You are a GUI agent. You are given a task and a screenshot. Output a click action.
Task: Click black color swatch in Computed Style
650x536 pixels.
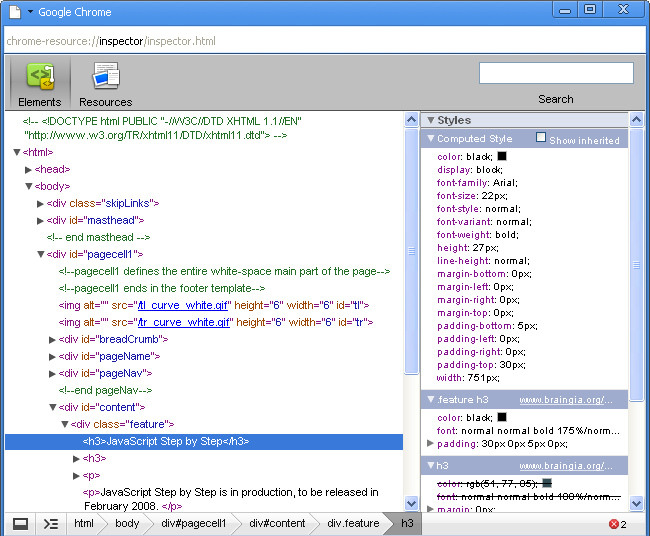click(x=502, y=156)
